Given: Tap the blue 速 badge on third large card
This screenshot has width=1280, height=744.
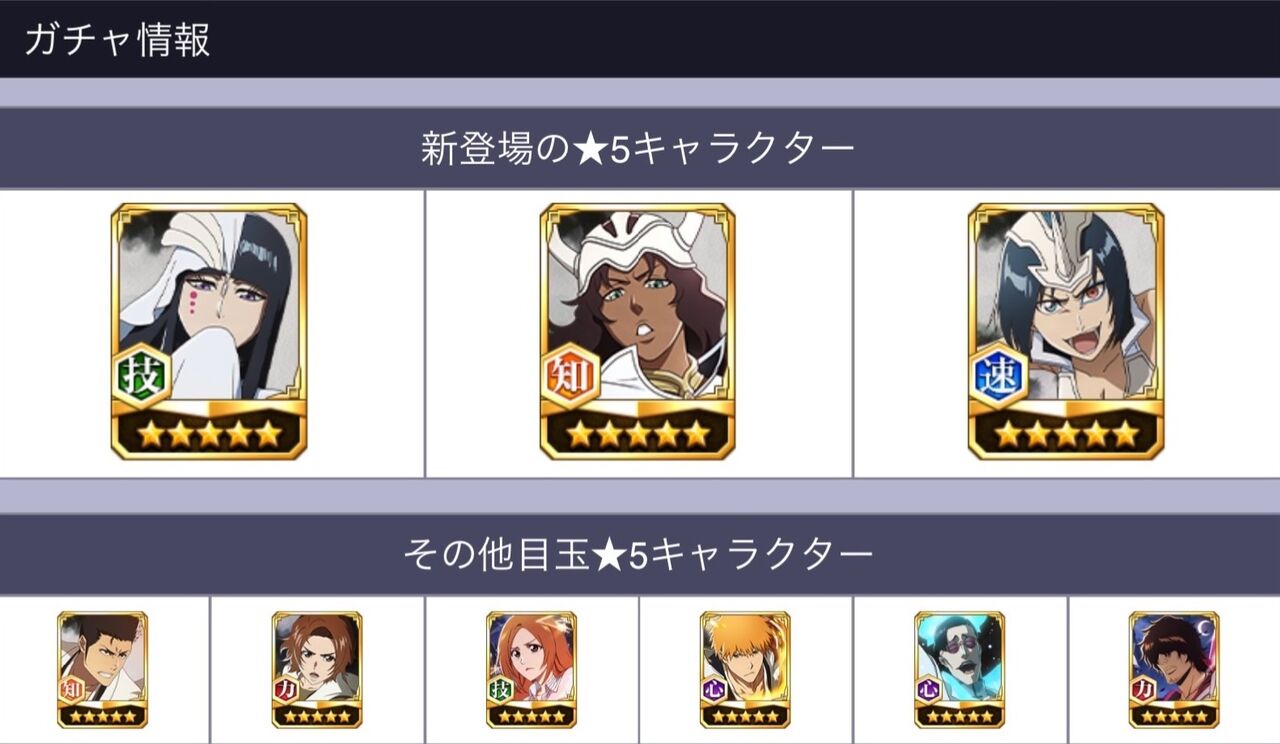Looking at the screenshot, I should (998, 375).
